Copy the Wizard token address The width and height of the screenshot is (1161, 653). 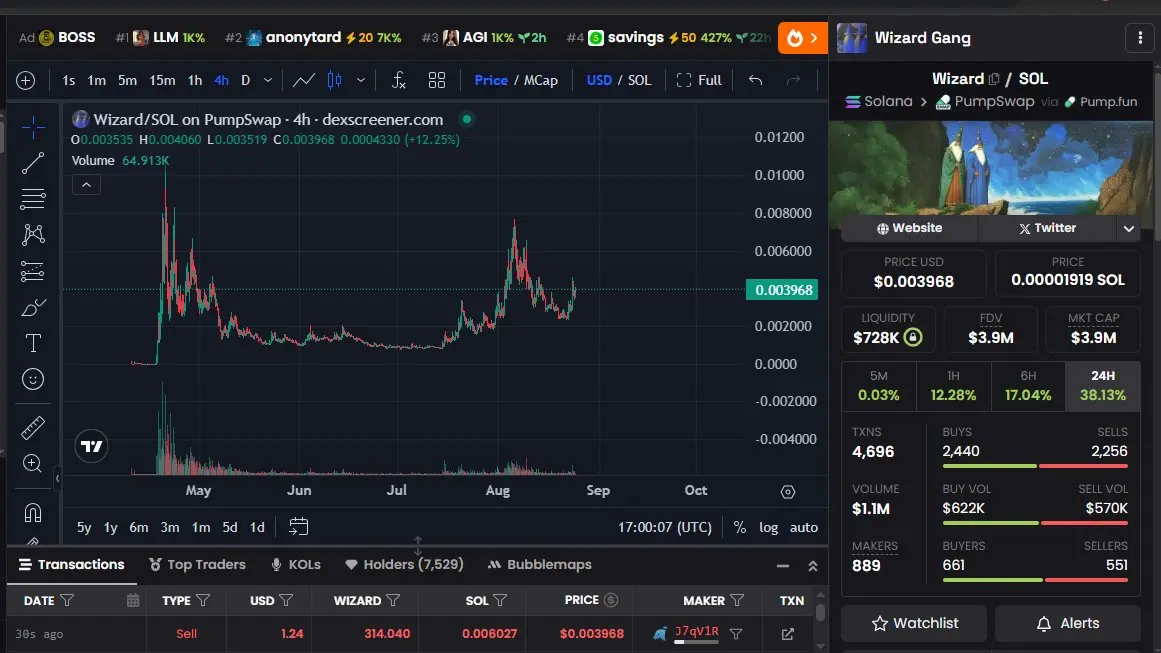(994, 78)
